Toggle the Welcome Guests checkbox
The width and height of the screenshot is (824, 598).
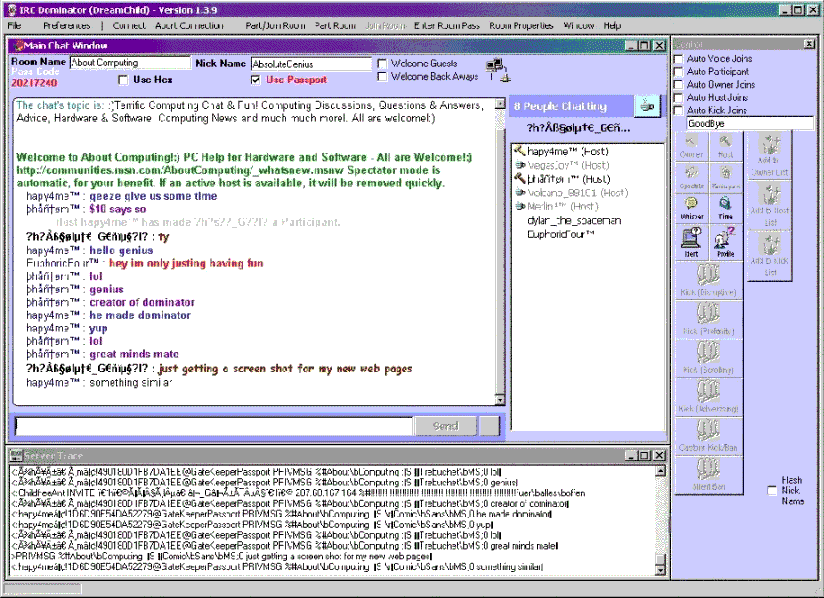tap(382, 63)
